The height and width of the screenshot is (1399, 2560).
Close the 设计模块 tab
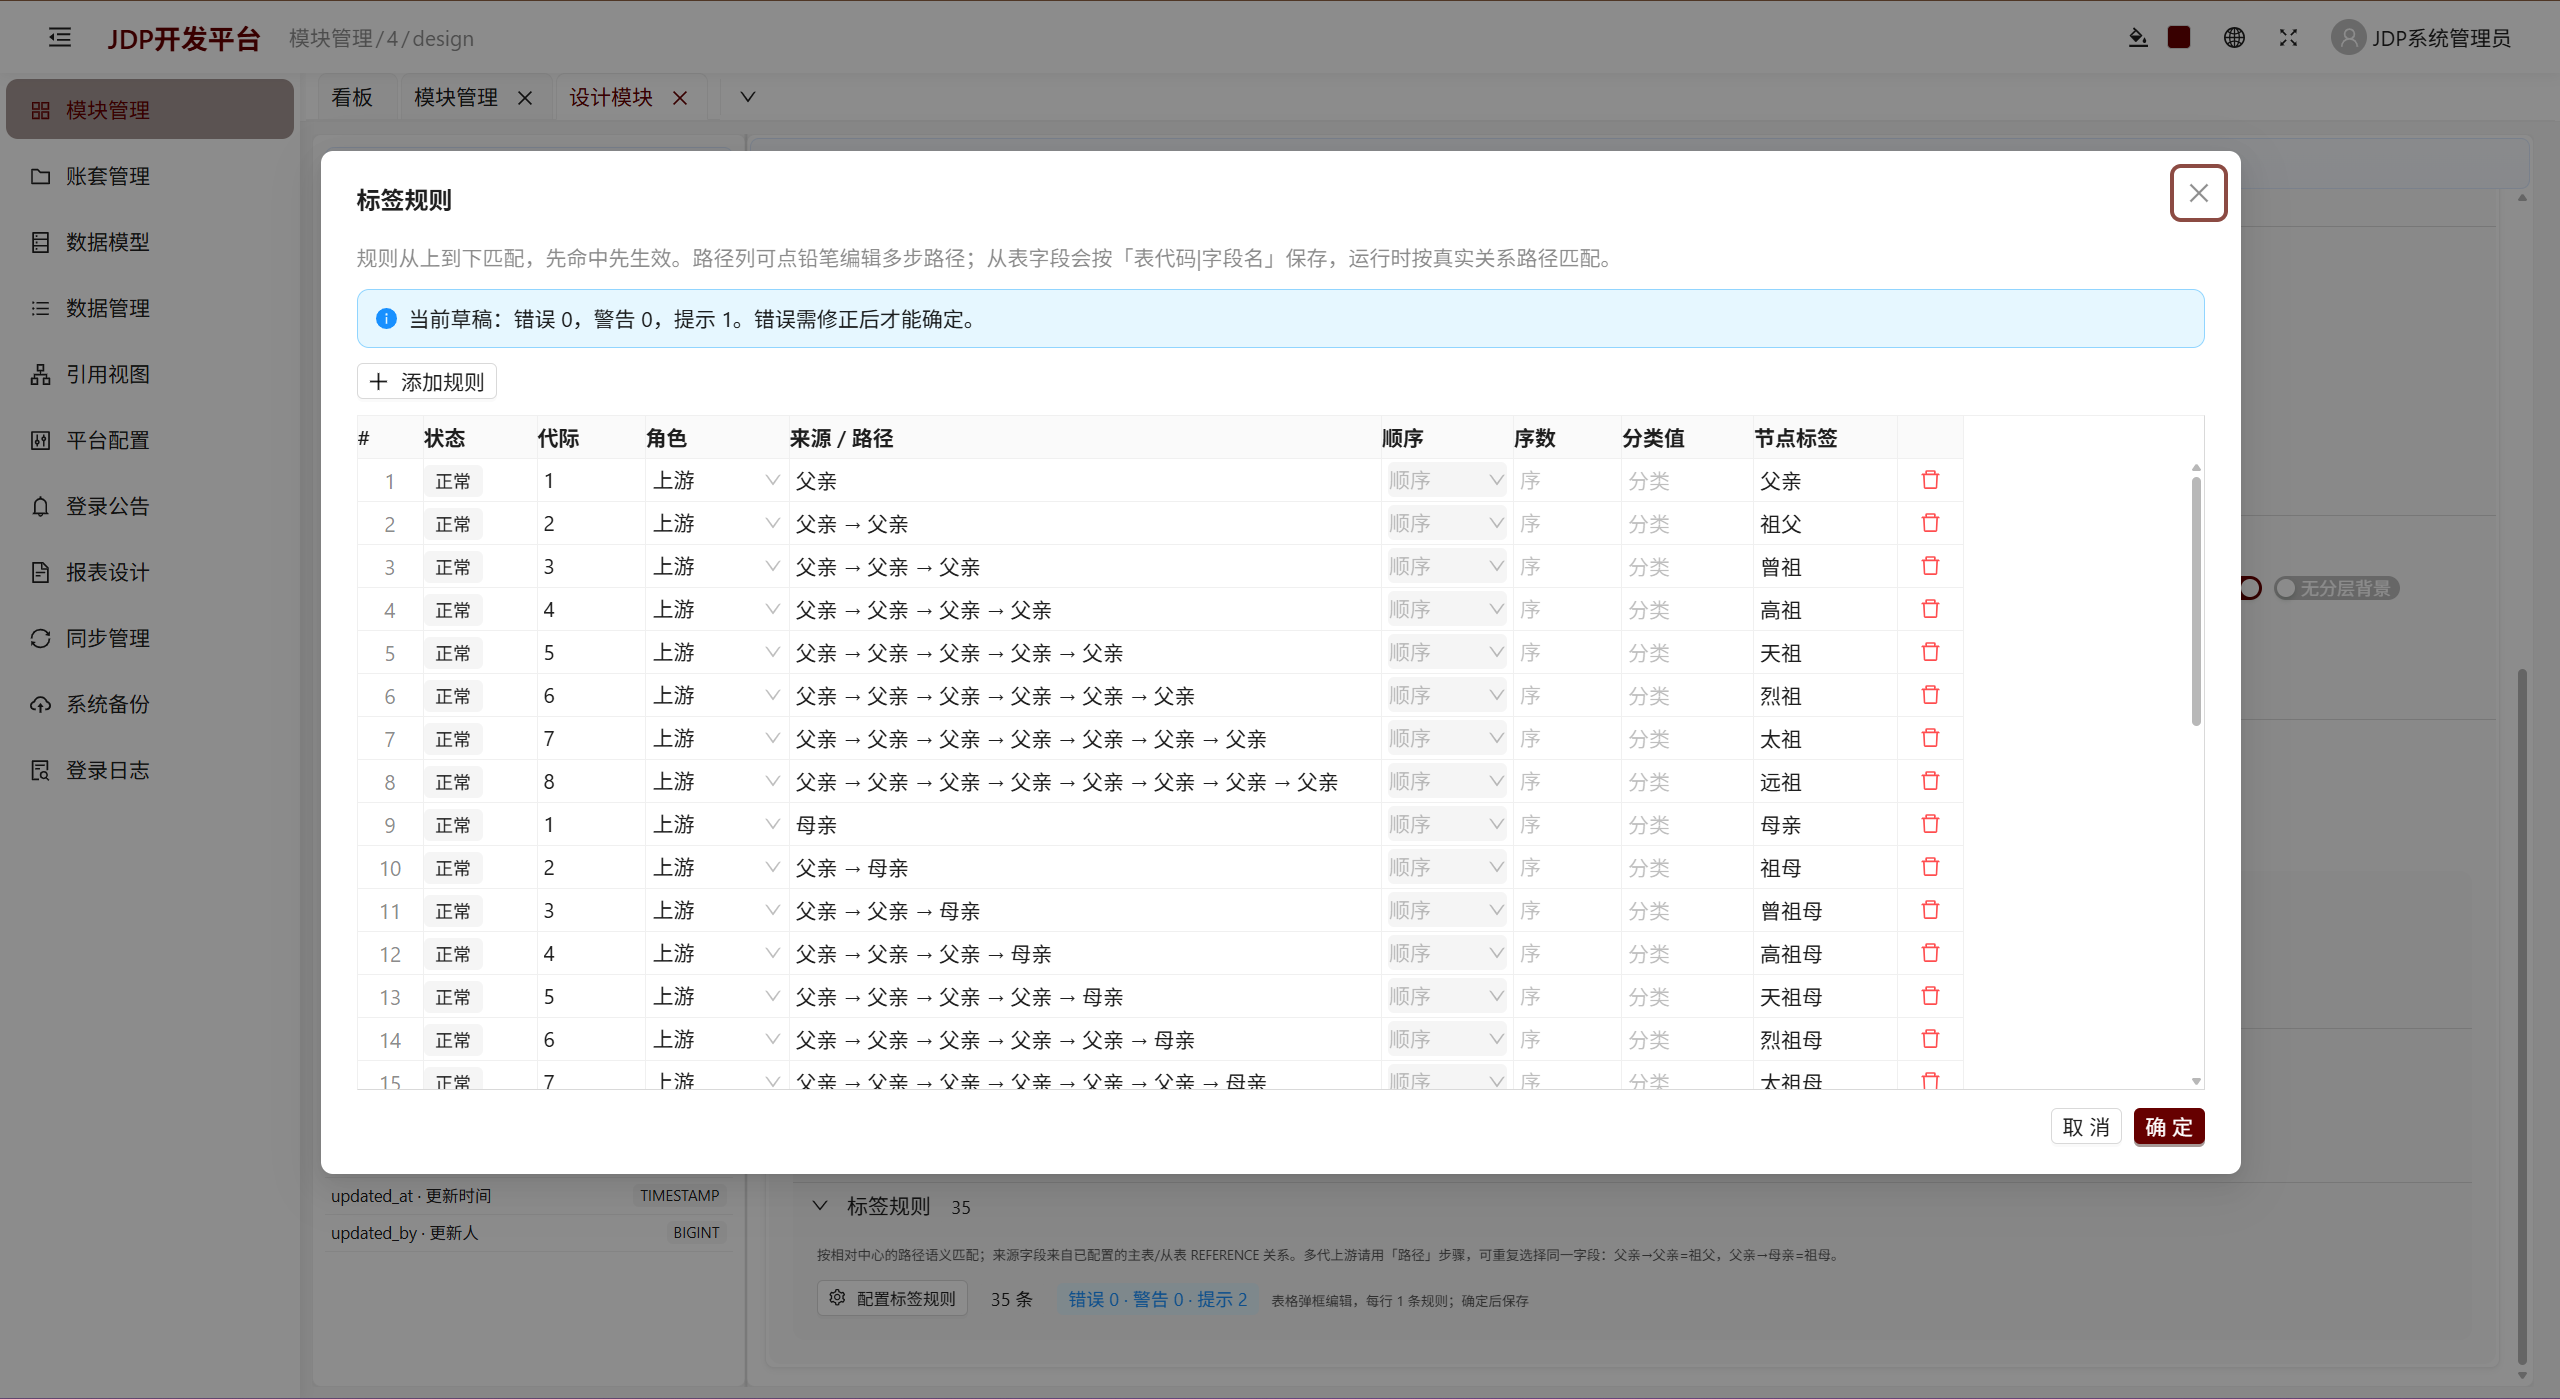(x=680, y=98)
